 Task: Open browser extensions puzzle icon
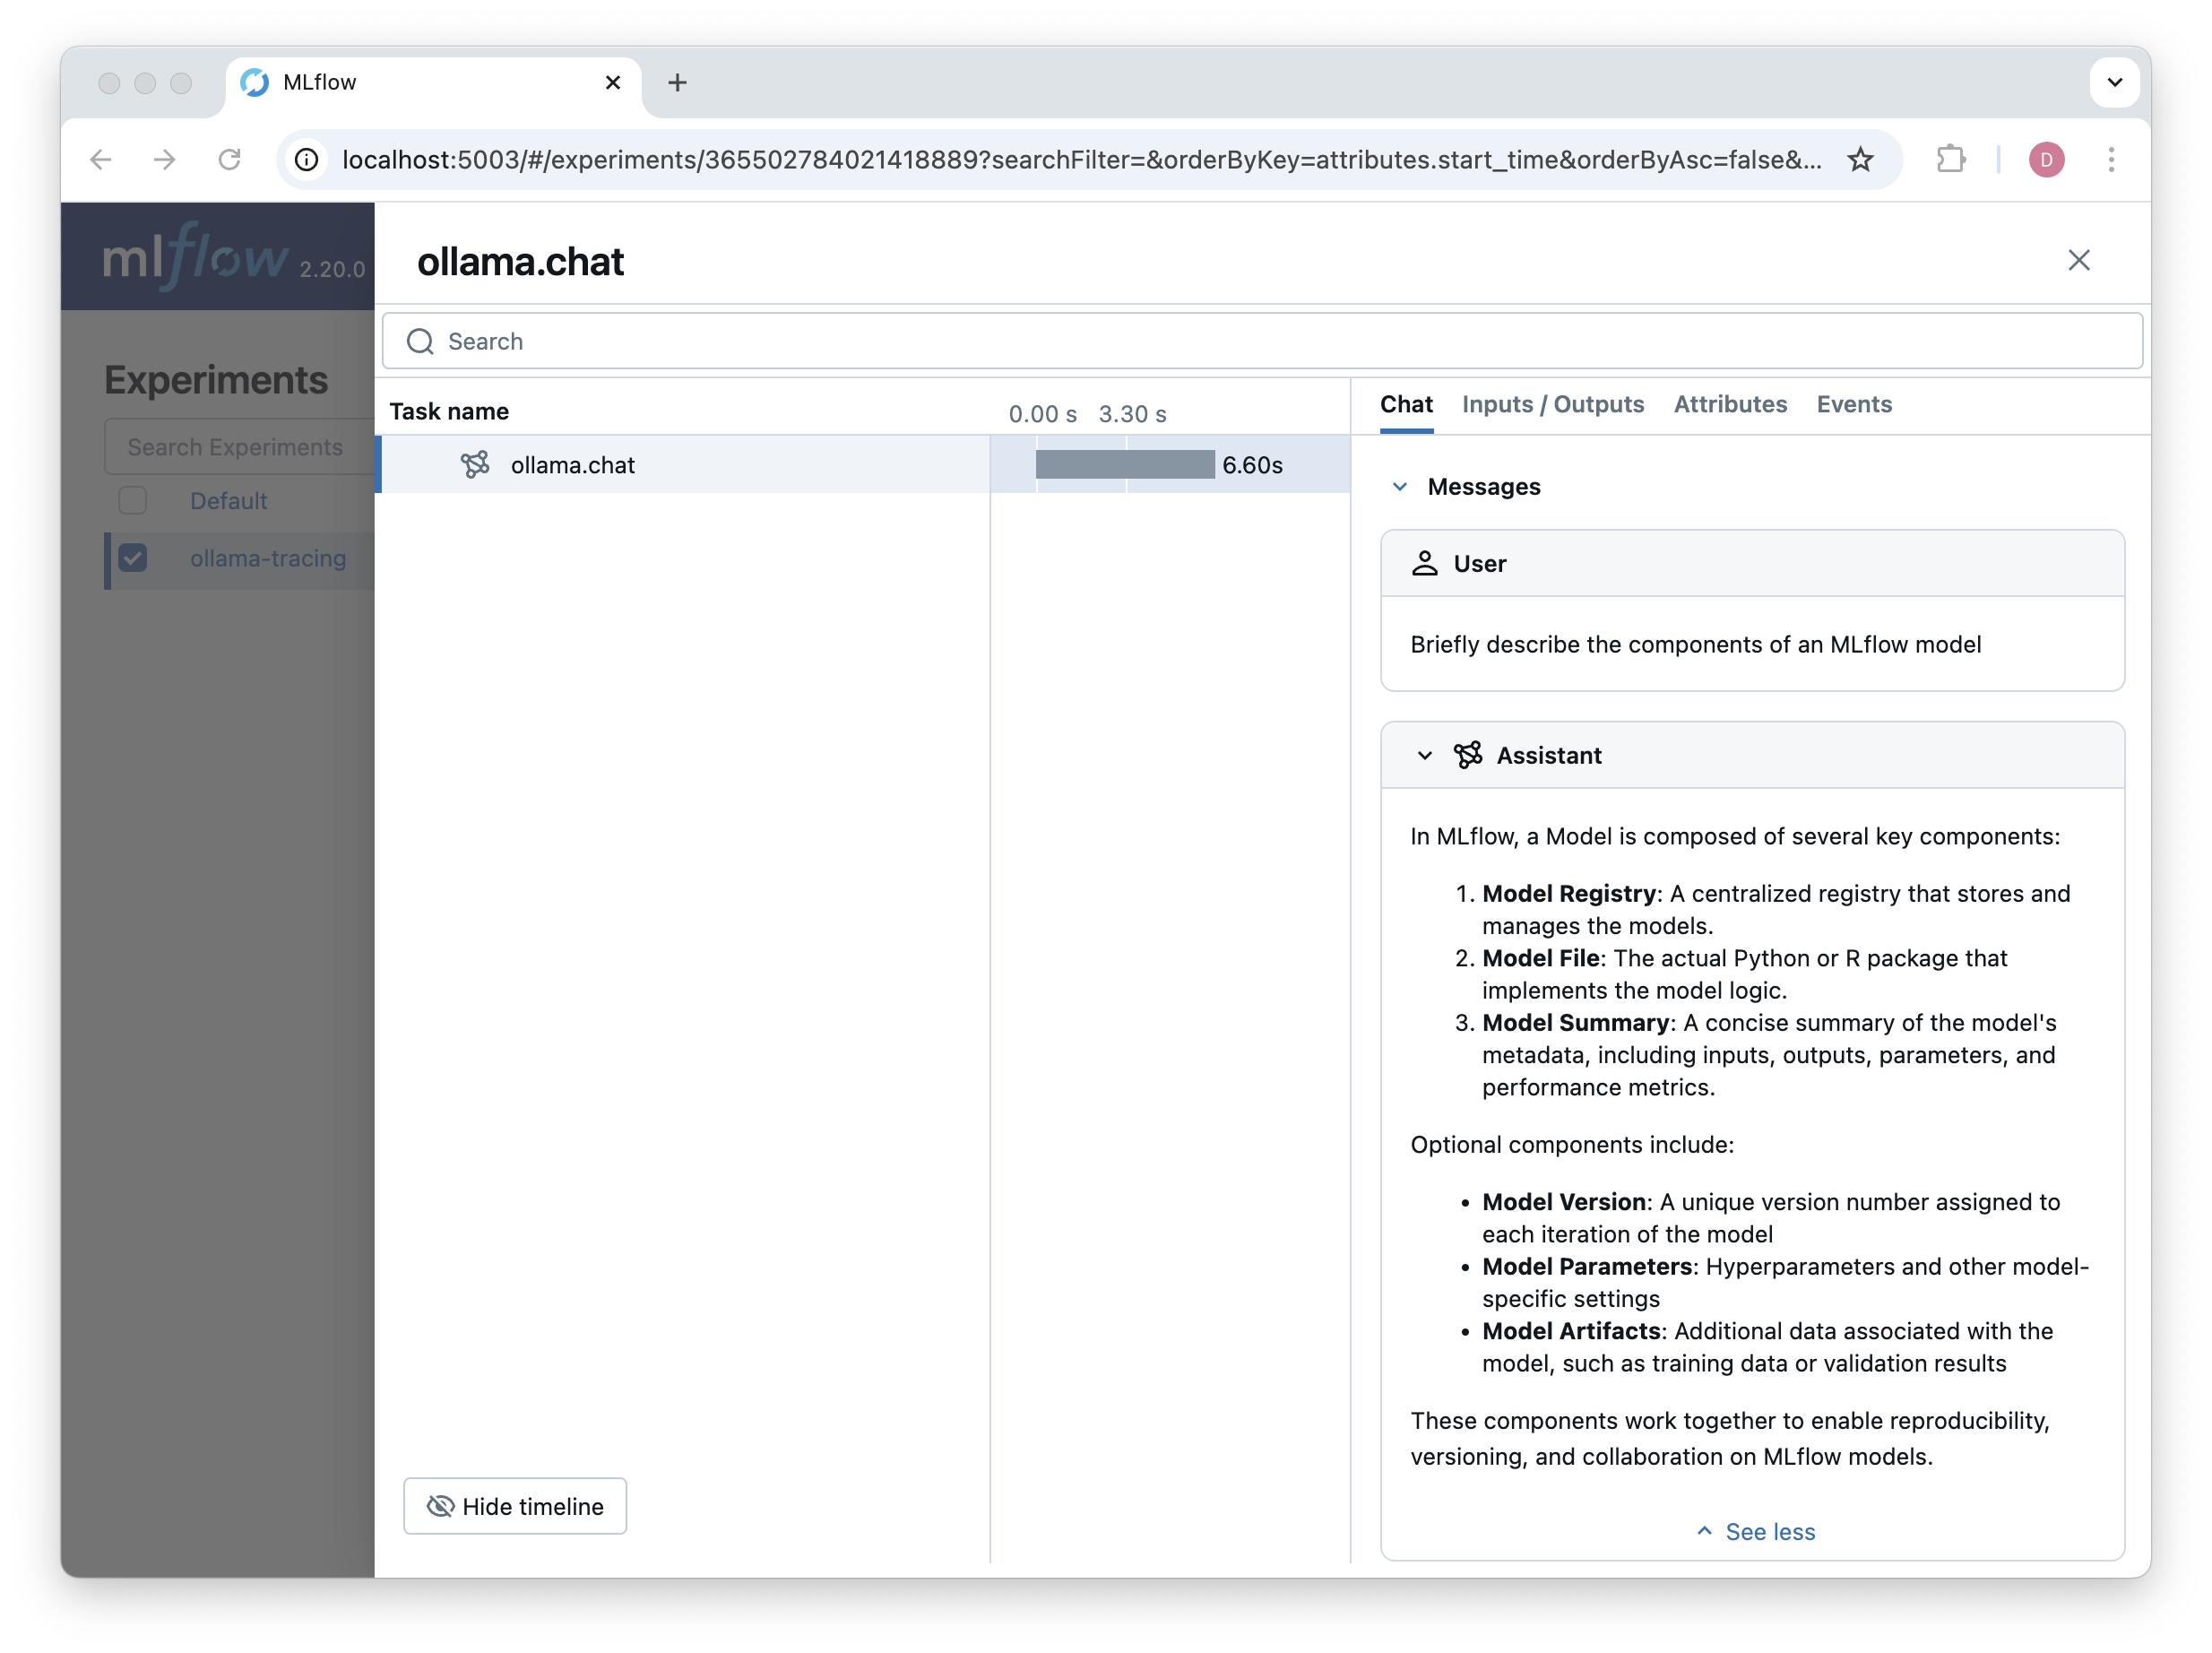[1950, 160]
